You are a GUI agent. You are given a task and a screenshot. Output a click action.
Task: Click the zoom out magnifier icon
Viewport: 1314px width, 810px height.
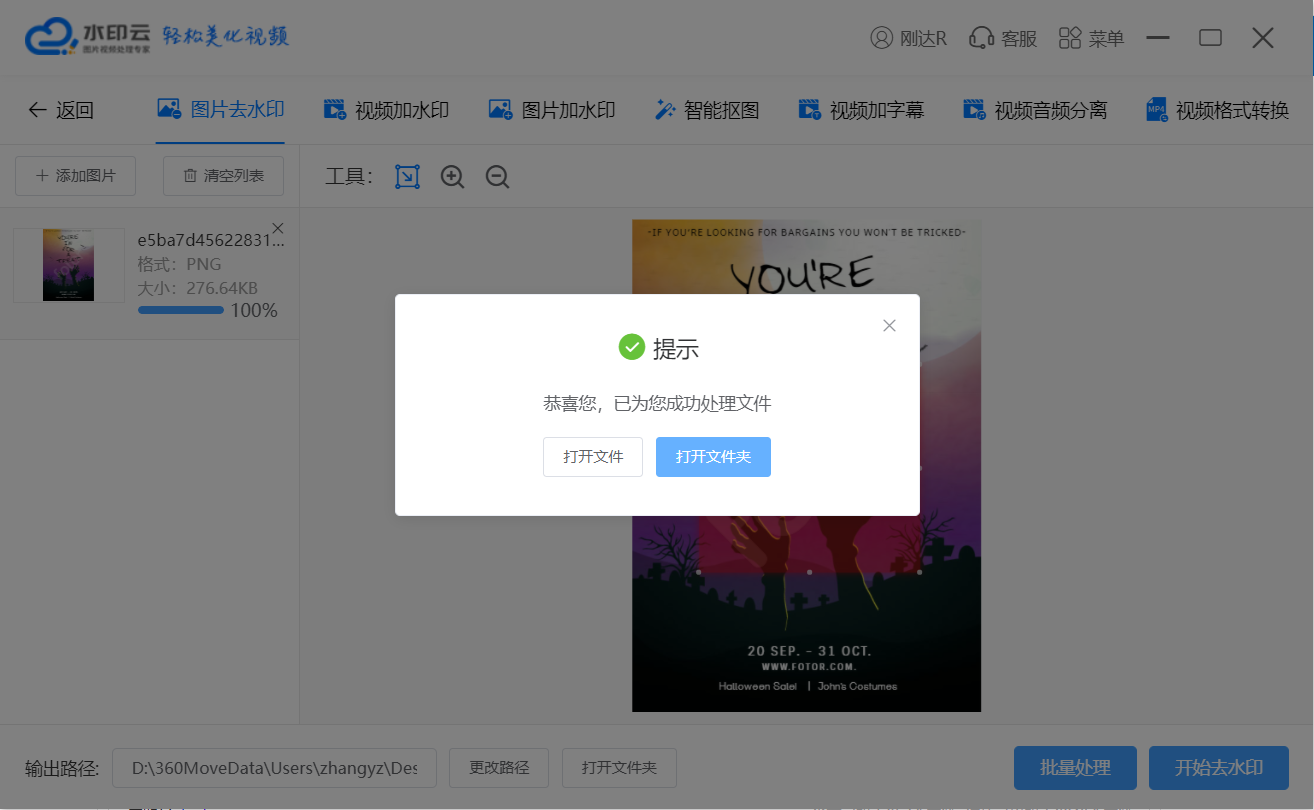[x=498, y=177]
